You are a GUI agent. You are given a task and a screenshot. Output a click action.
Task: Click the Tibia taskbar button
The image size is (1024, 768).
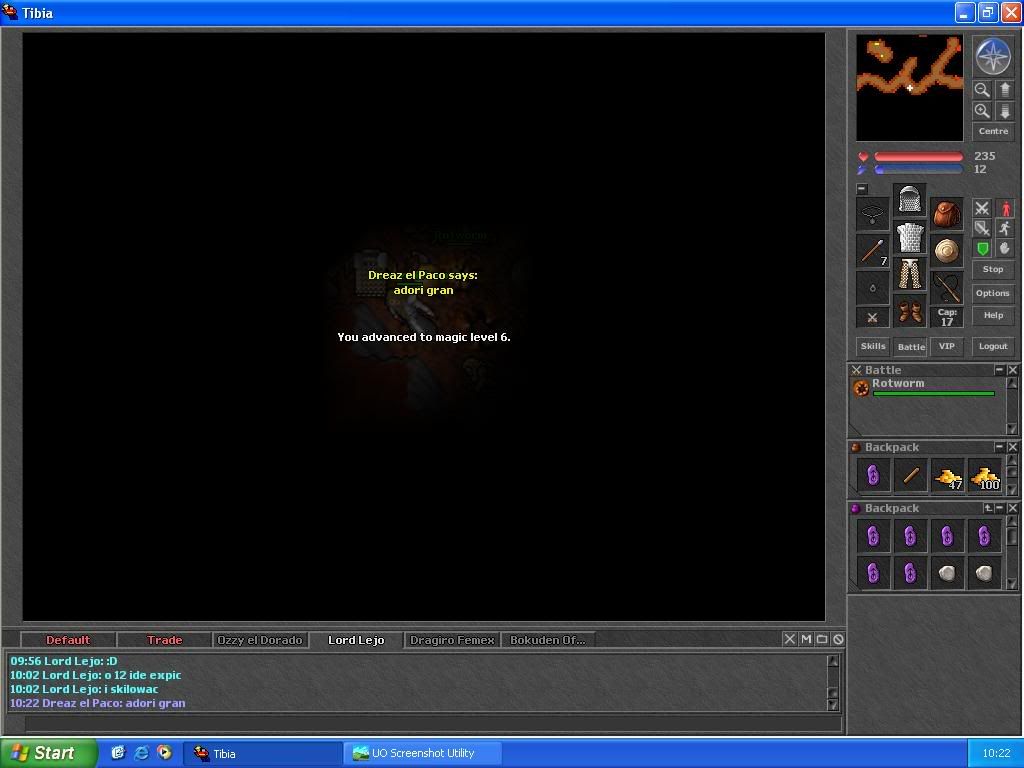pos(263,753)
